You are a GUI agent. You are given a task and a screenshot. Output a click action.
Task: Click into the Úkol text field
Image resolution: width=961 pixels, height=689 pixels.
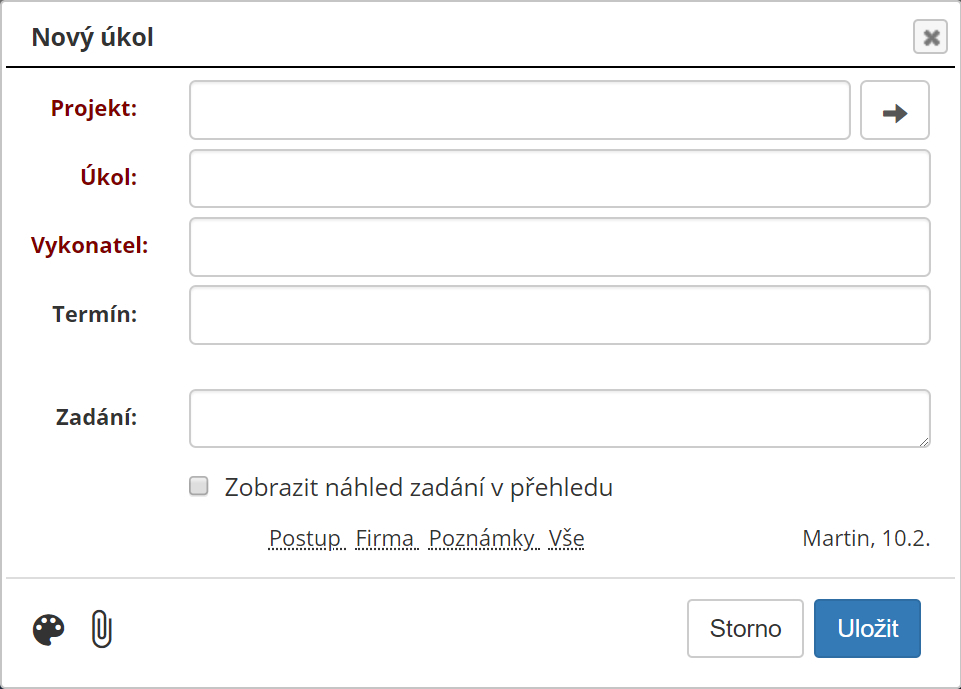pos(560,178)
